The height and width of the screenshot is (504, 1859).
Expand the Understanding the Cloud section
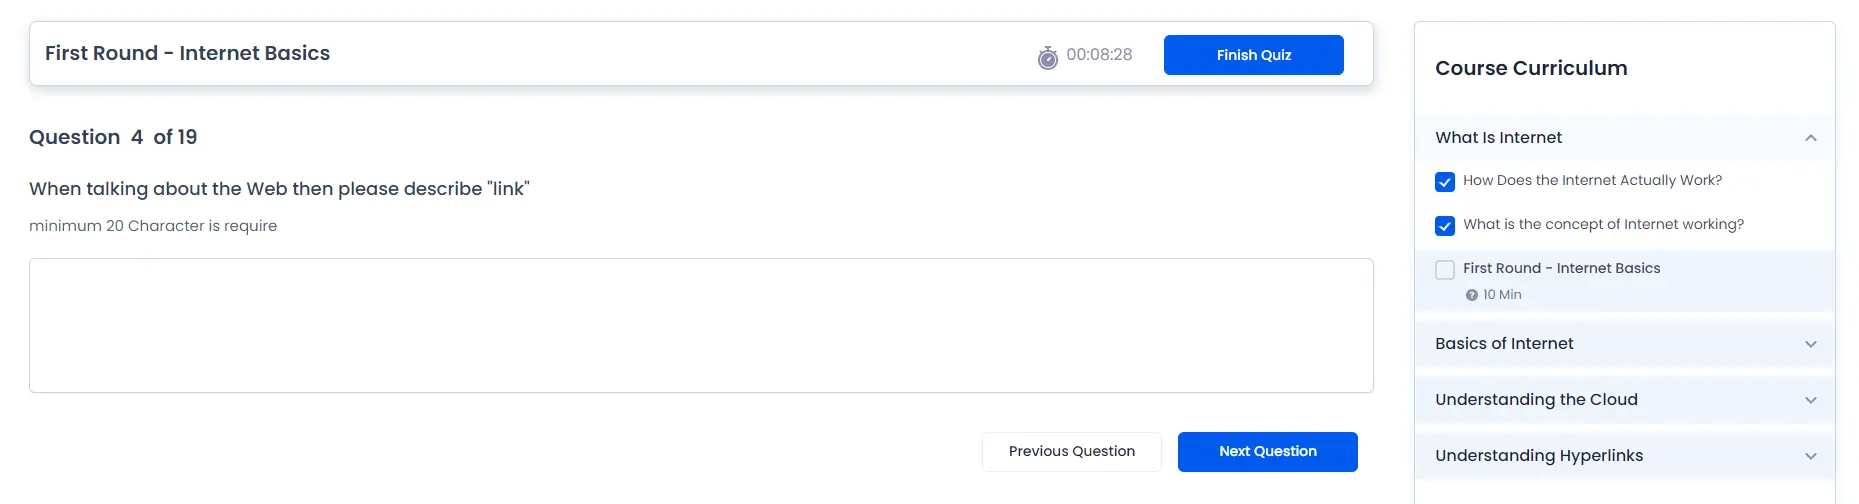(1625, 400)
